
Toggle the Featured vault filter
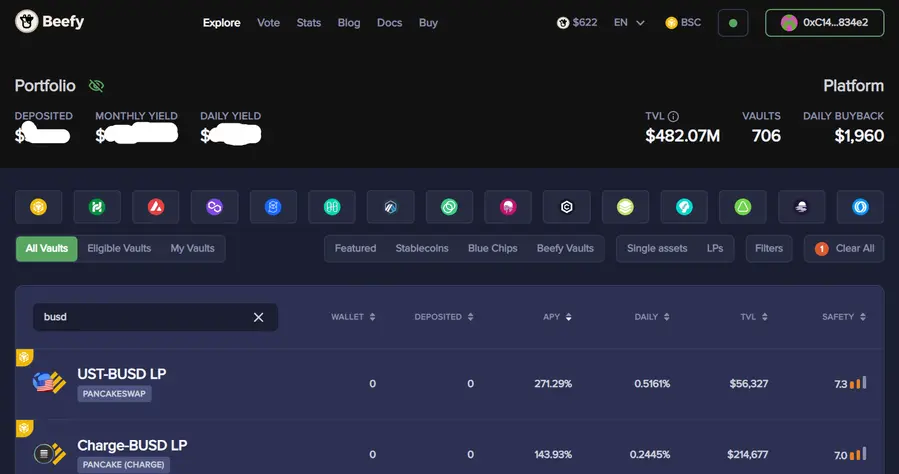point(355,249)
